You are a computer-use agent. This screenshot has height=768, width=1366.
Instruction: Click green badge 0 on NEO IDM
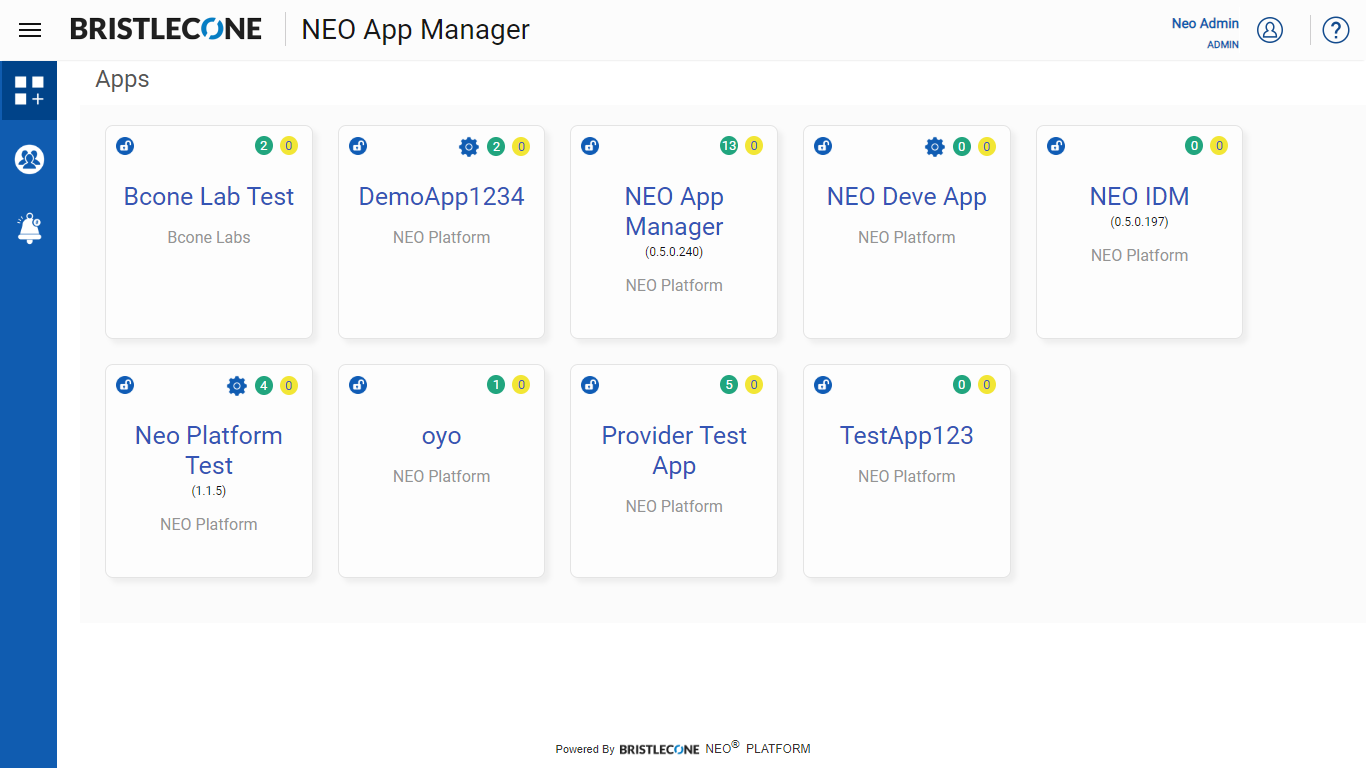point(1194,146)
